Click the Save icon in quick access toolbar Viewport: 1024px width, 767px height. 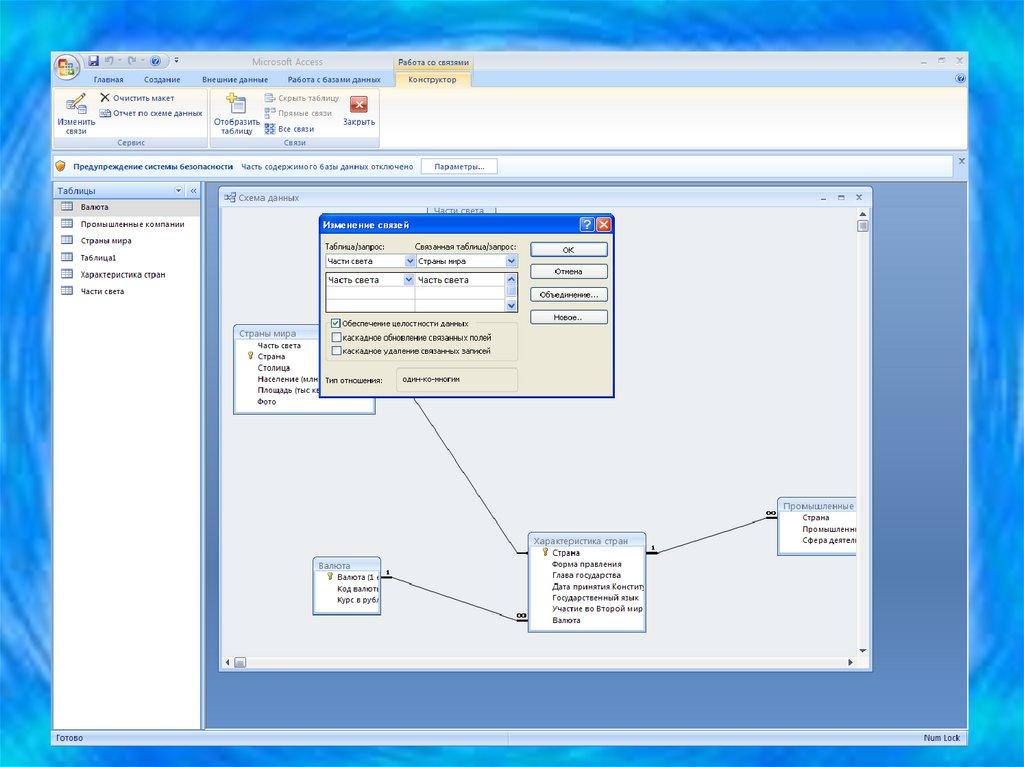tap(93, 61)
